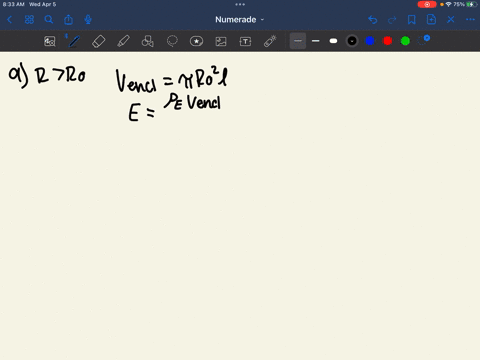The width and height of the screenshot is (480, 360).
Task: Open the thumbnail grid view
Action: click(x=29, y=20)
